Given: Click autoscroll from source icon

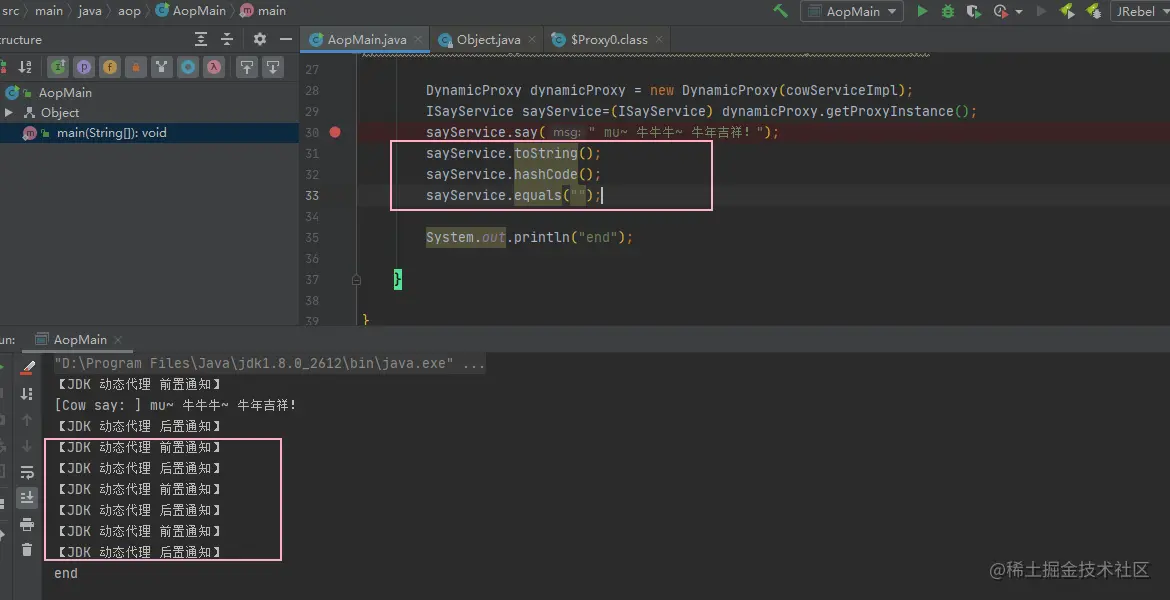Looking at the screenshot, I should coord(273,67).
